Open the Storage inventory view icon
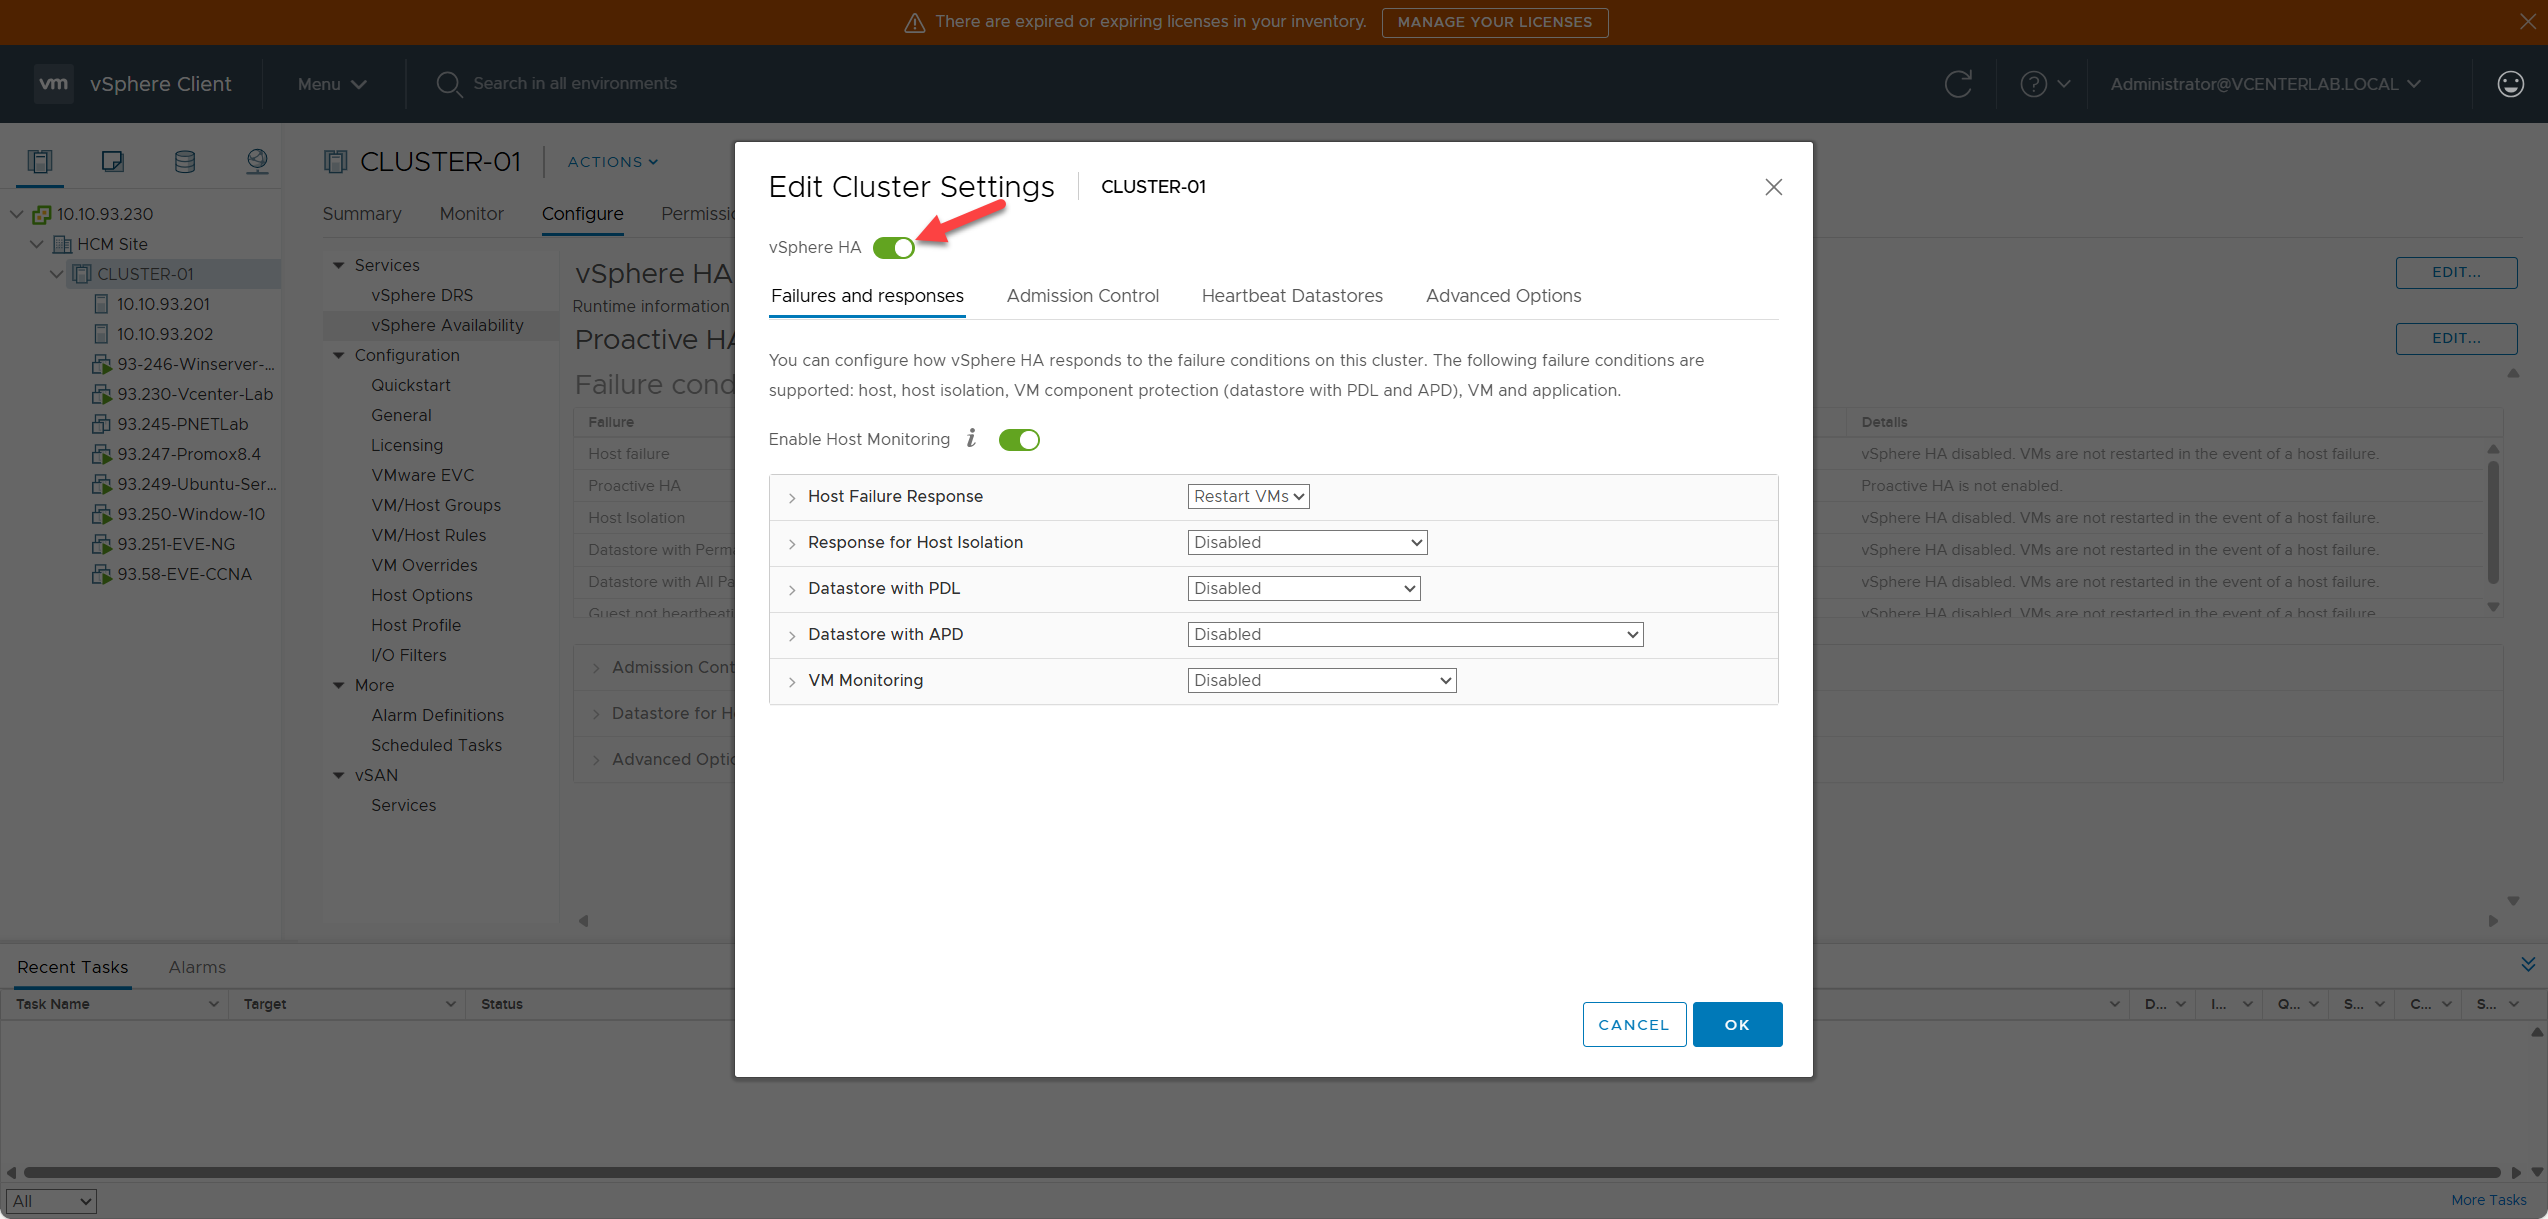 [184, 161]
